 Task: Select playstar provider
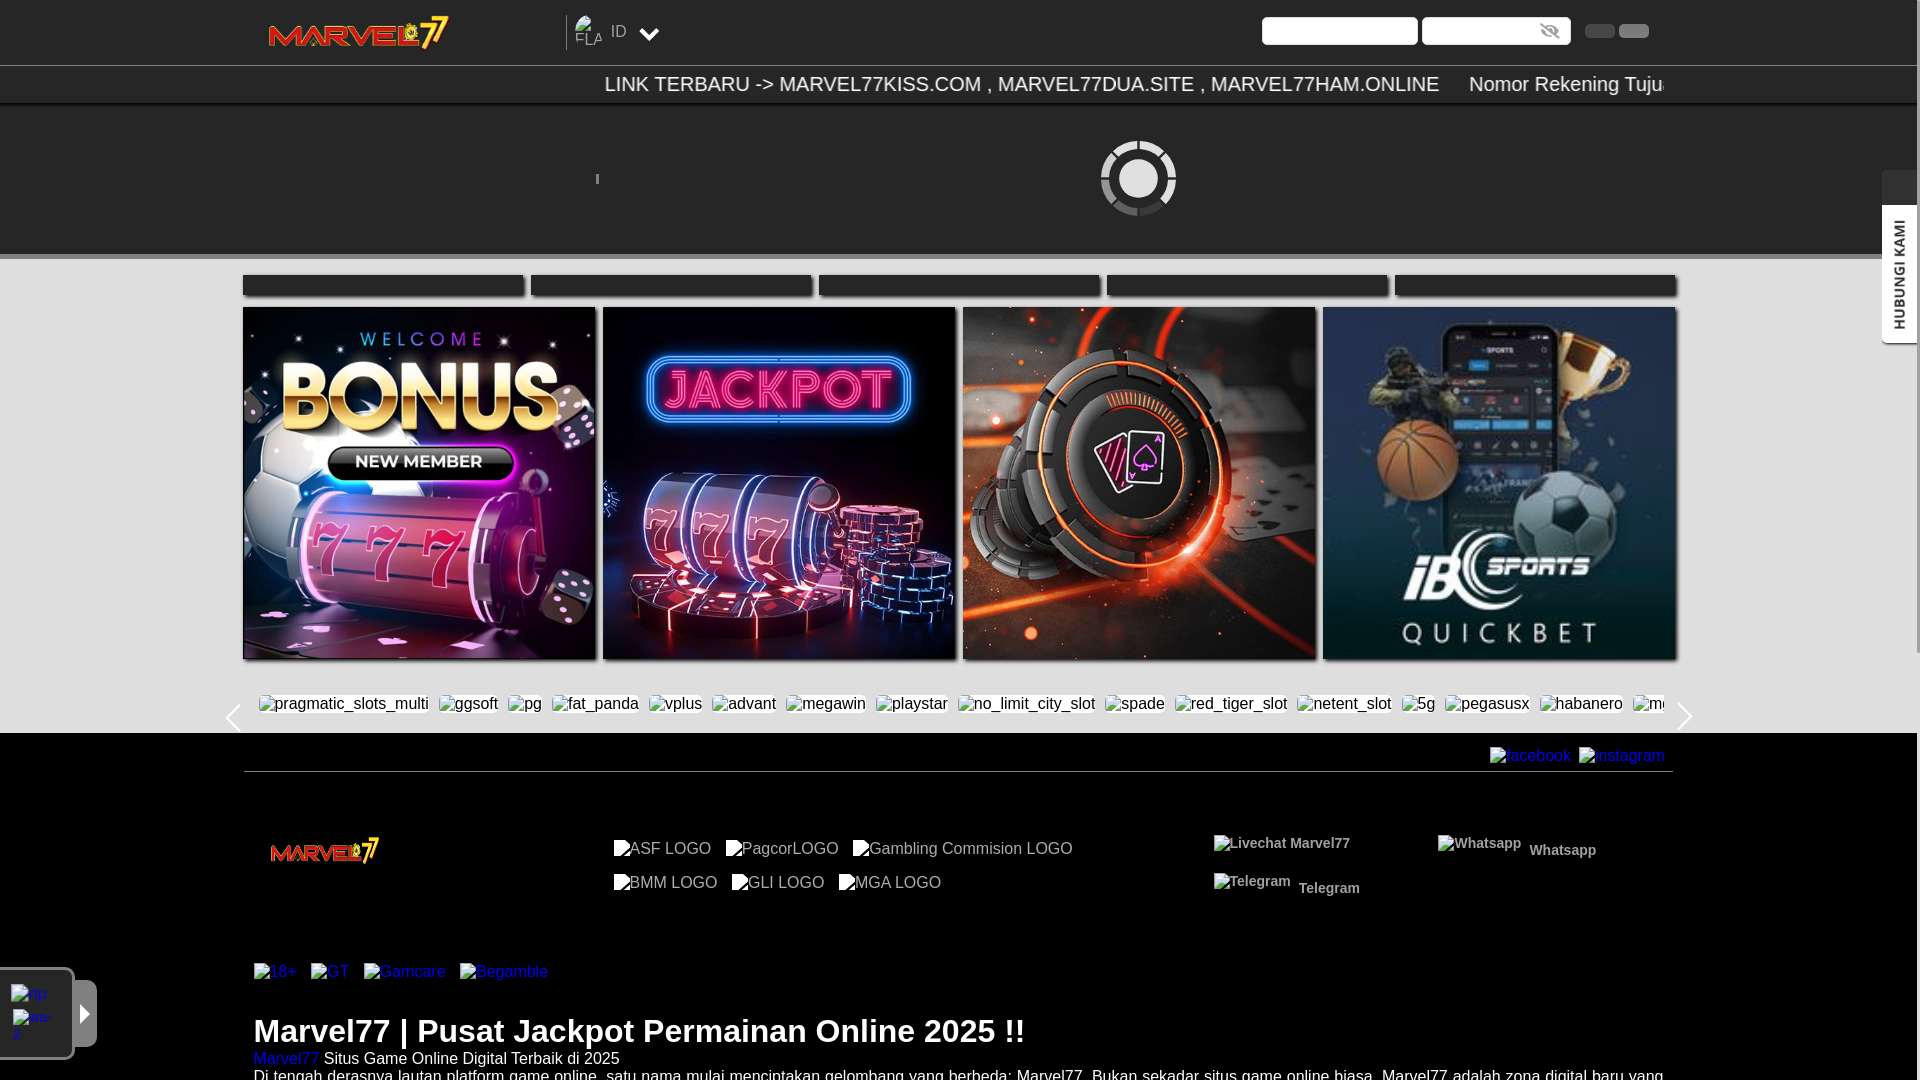(912, 704)
